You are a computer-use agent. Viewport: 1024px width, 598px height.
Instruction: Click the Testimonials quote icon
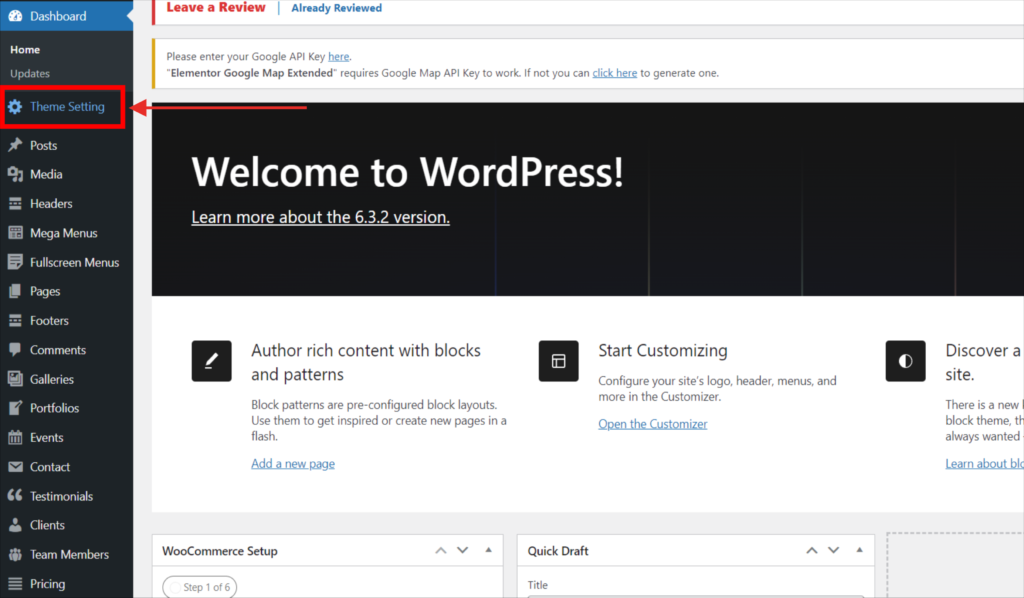[x=15, y=496]
